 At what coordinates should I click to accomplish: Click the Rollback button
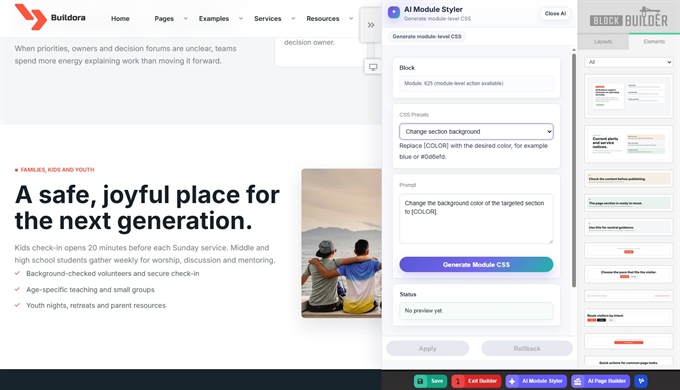point(527,348)
